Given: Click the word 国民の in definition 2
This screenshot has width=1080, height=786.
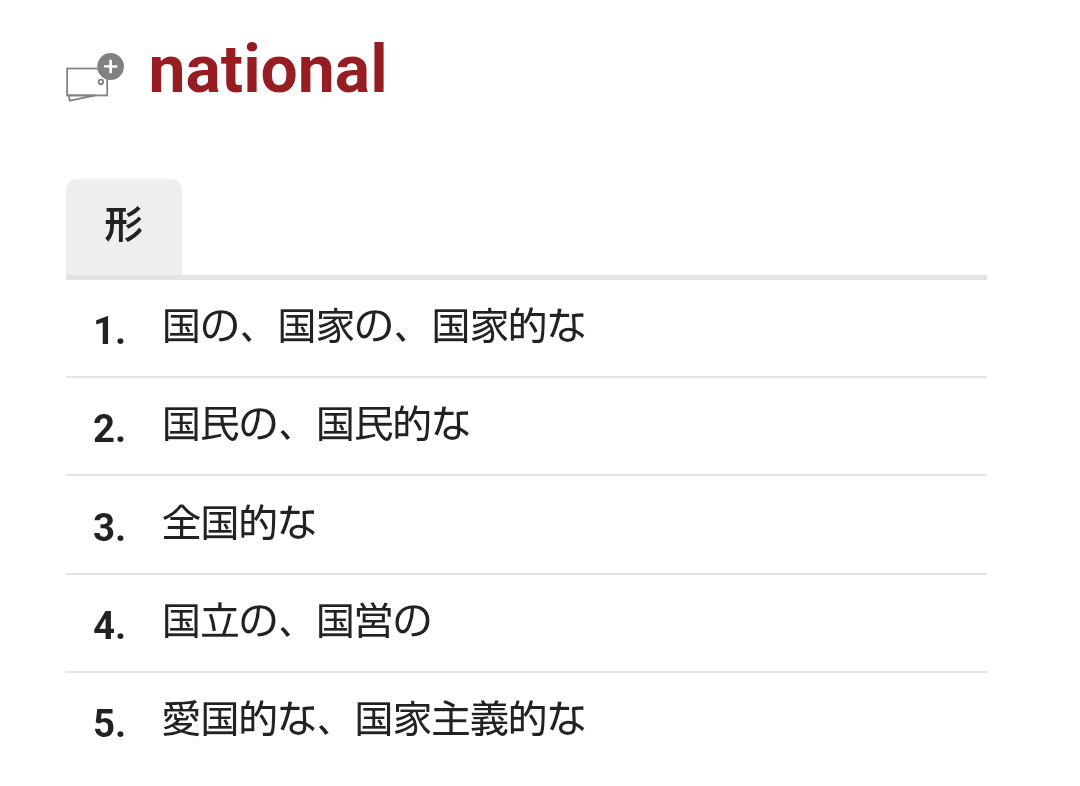Looking at the screenshot, I should point(220,424).
